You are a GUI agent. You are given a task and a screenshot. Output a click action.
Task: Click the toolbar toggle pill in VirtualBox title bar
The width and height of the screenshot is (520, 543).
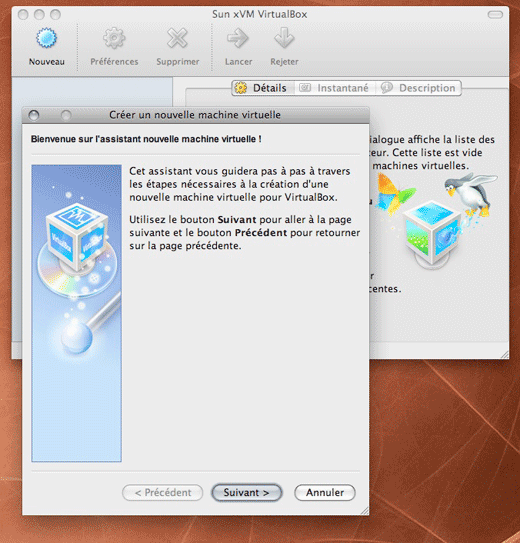tap(495, 15)
